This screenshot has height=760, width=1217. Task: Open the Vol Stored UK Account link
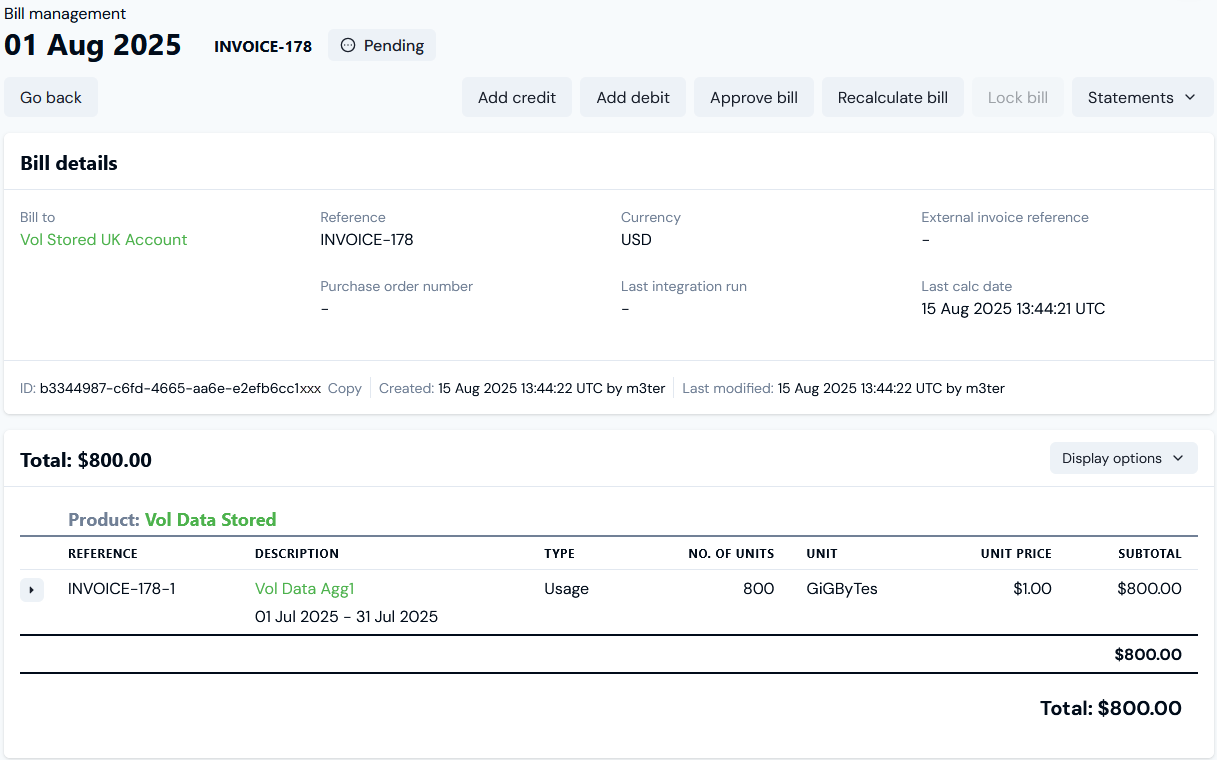pos(104,240)
